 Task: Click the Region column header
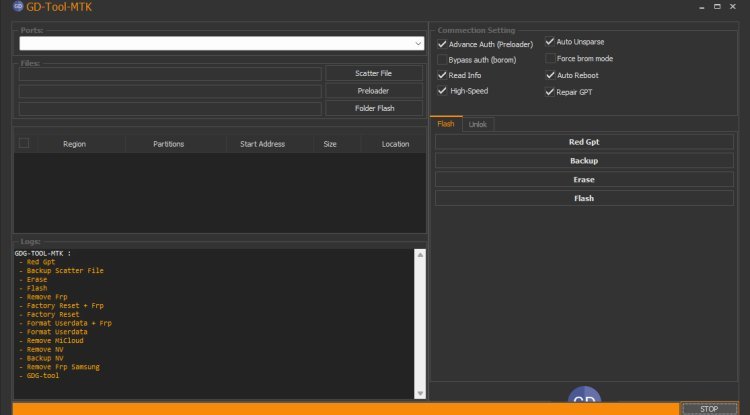74,144
